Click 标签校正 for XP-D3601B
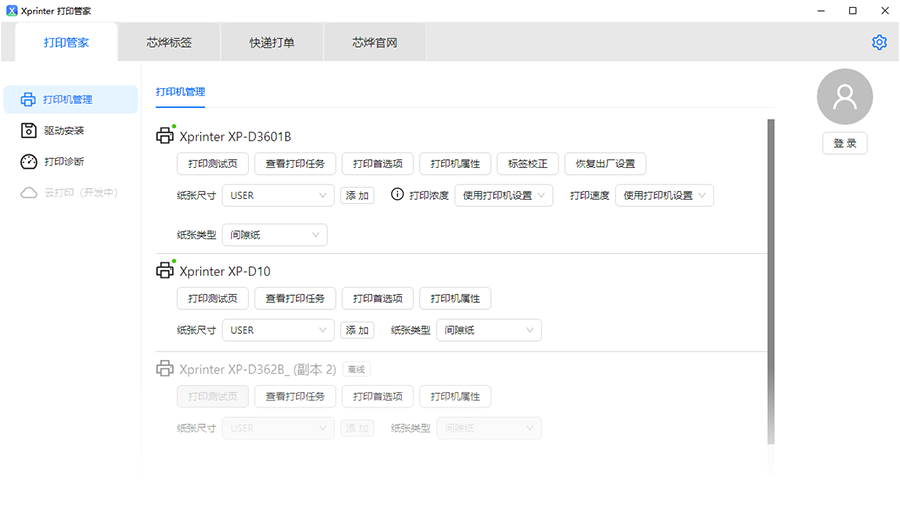 (x=528, y=164)
